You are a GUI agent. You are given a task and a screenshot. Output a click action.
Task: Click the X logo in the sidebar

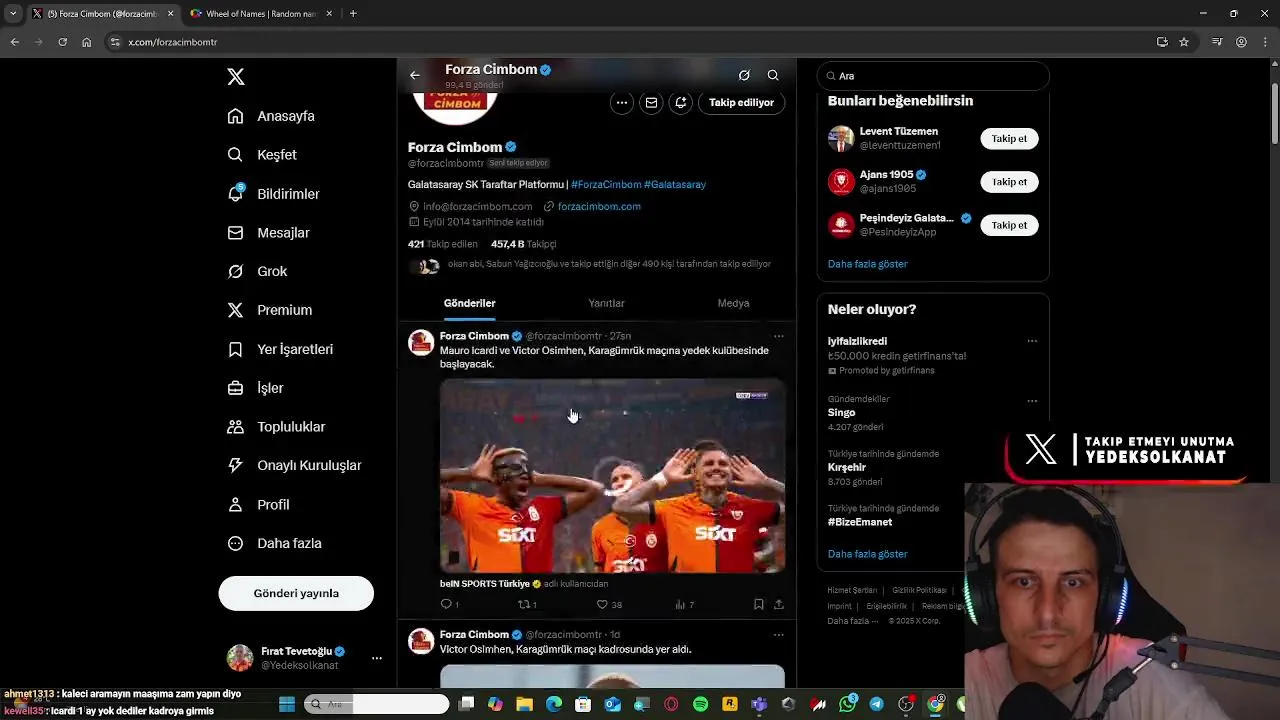point(236,77)
